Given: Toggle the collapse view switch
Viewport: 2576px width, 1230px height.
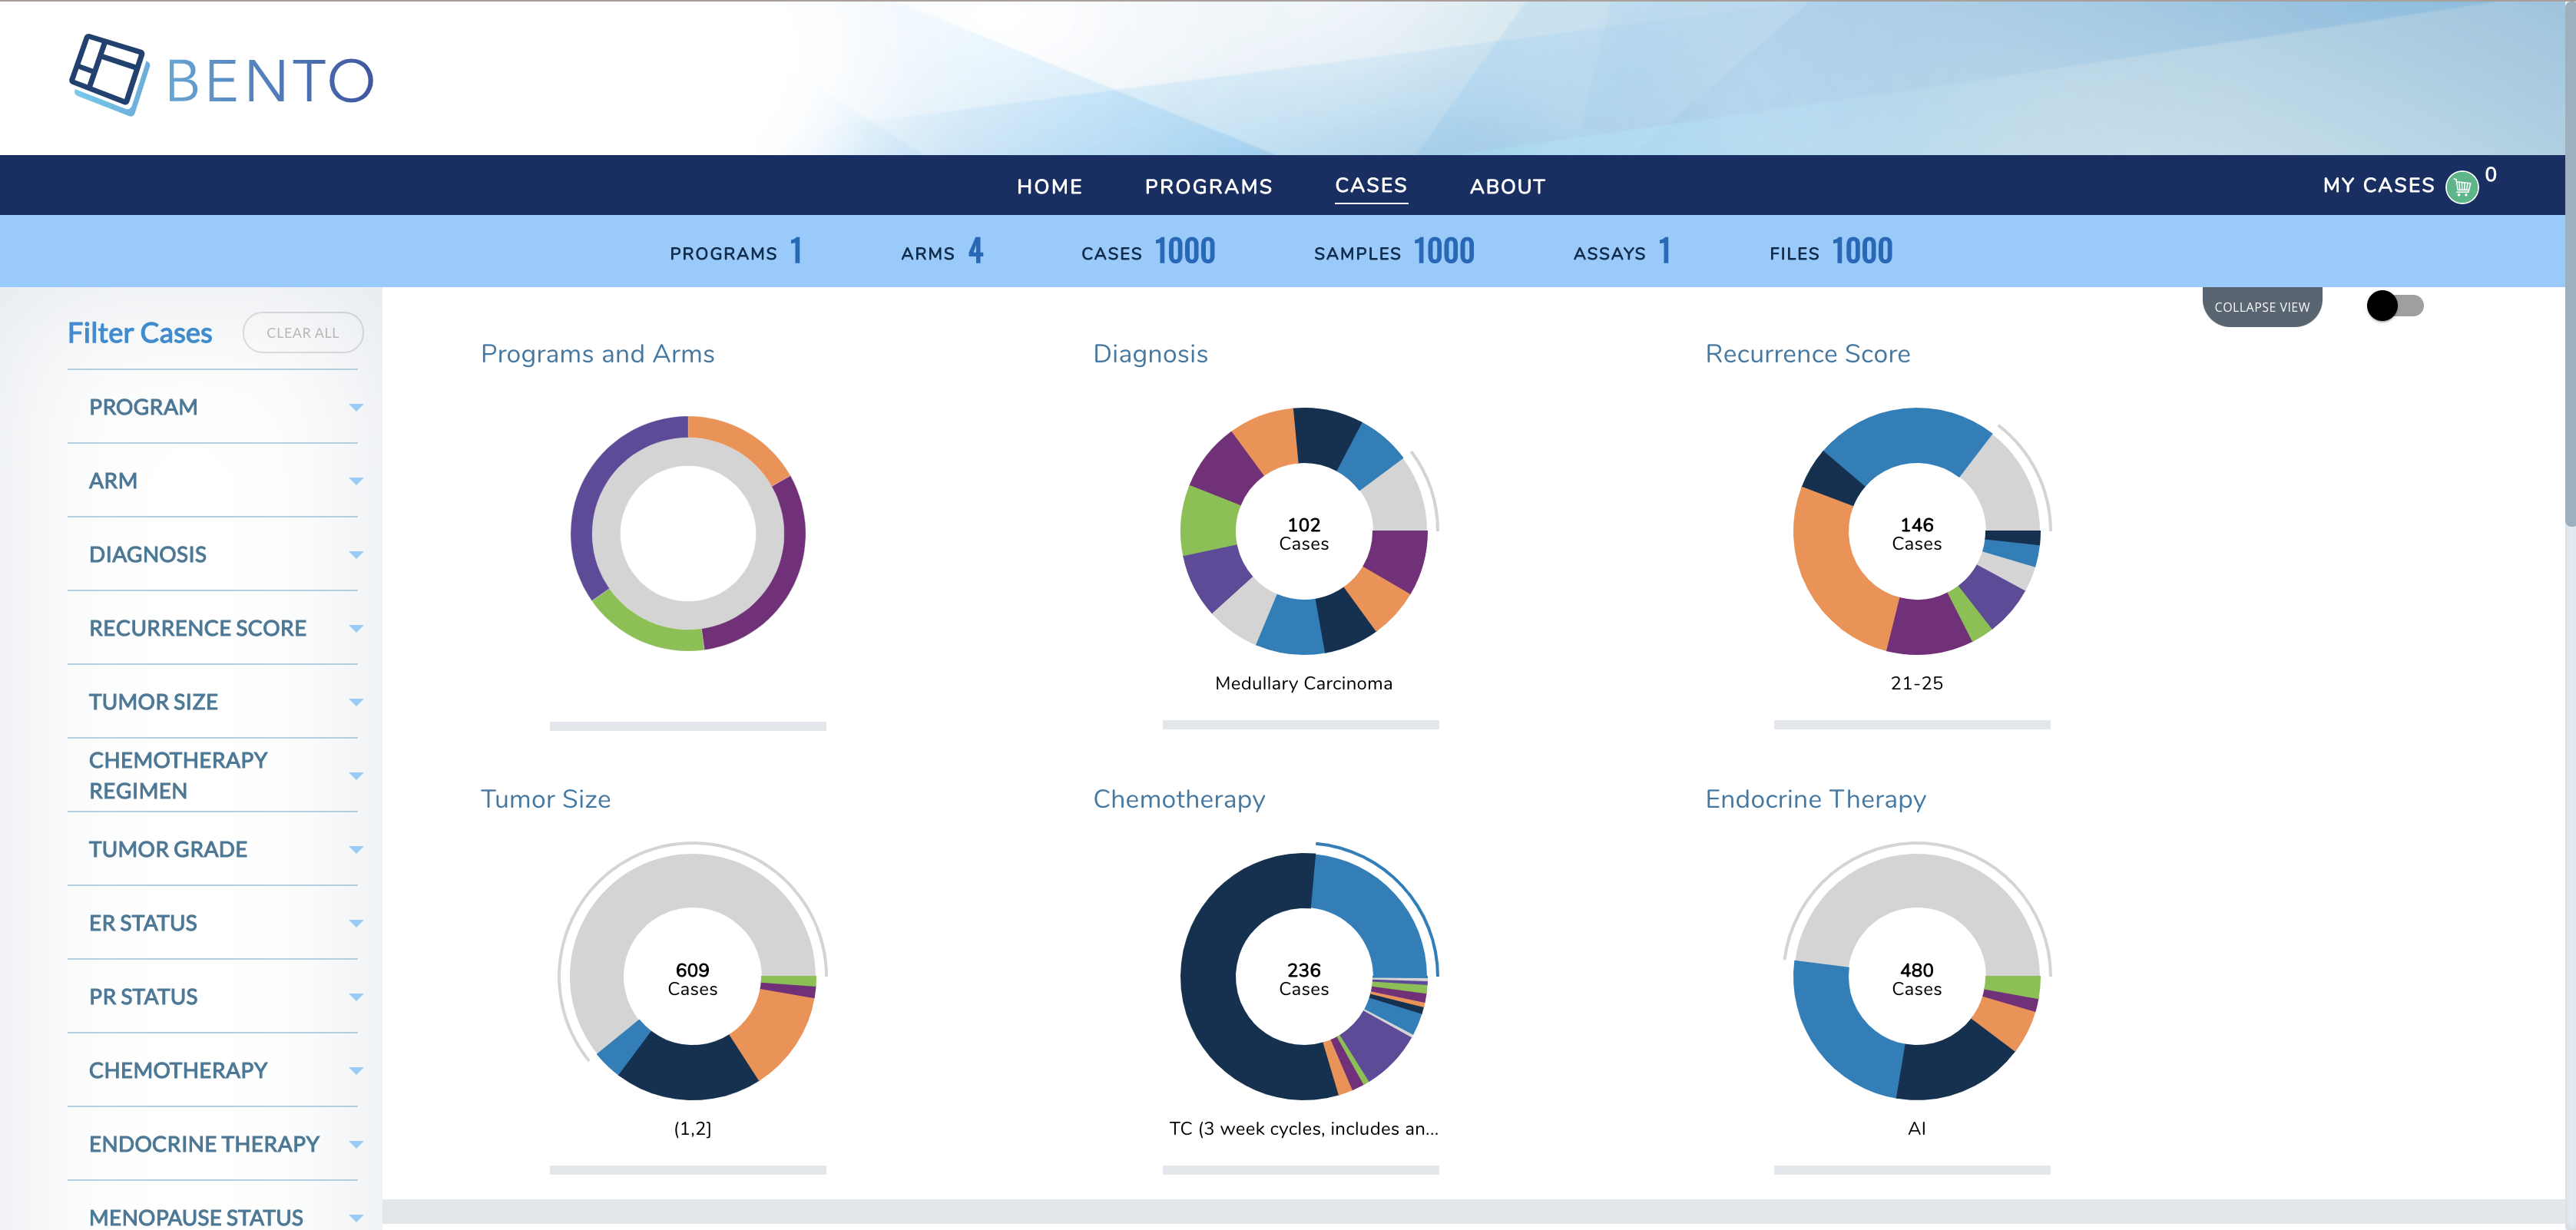Looking at the screenshot, I should pos(2394,305).
